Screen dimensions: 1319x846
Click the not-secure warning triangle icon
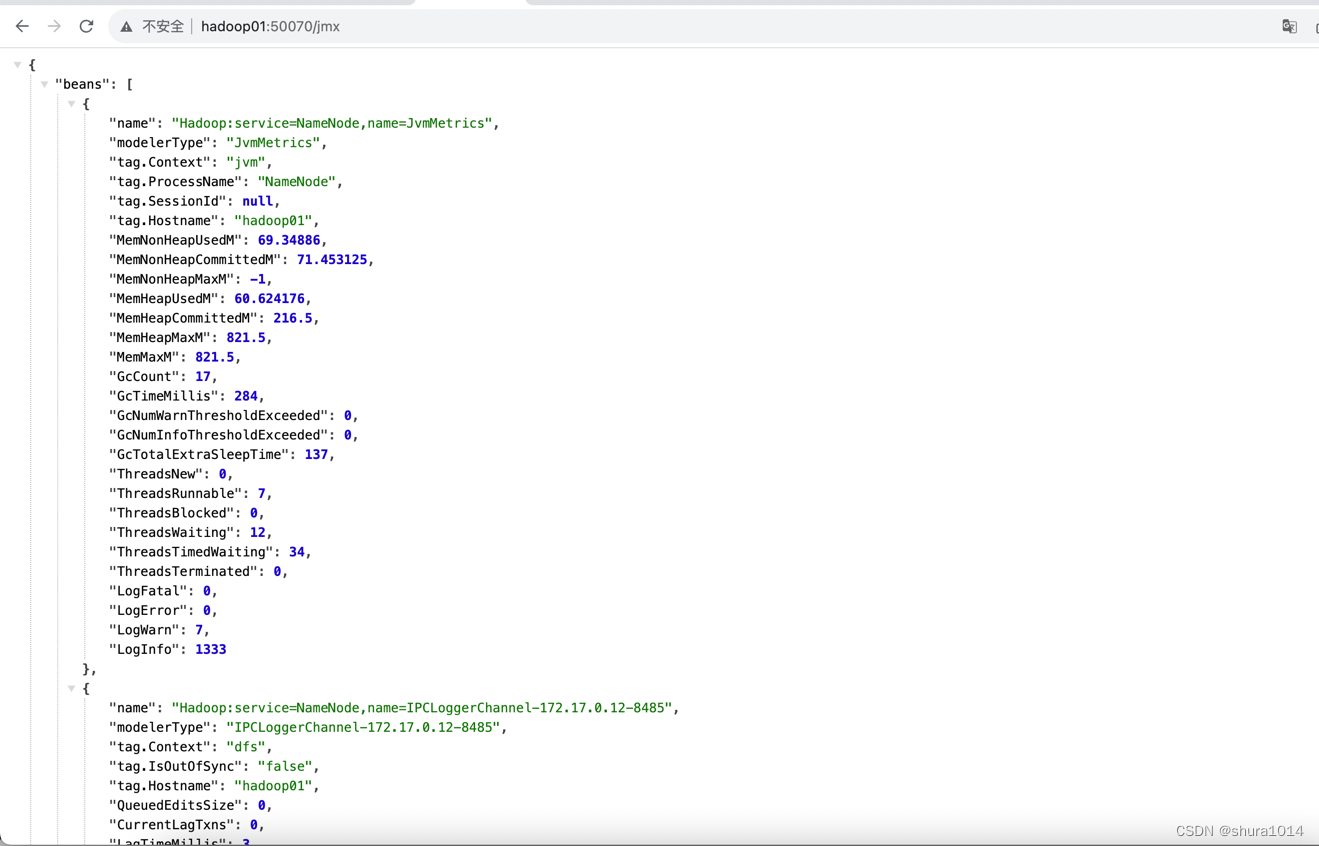coord(126,27)
